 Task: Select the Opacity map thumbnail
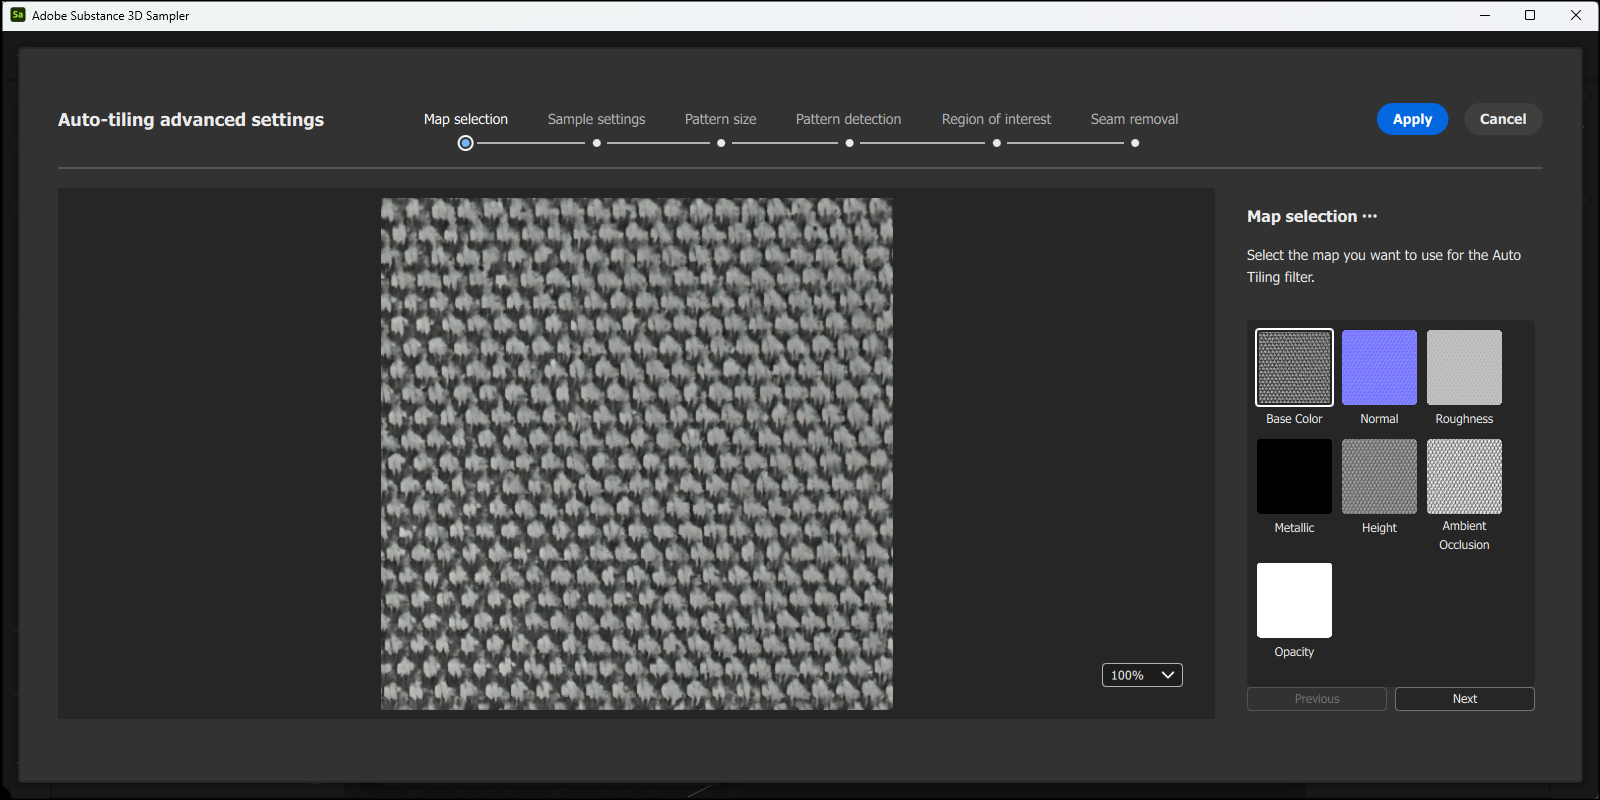(1294, 600)
